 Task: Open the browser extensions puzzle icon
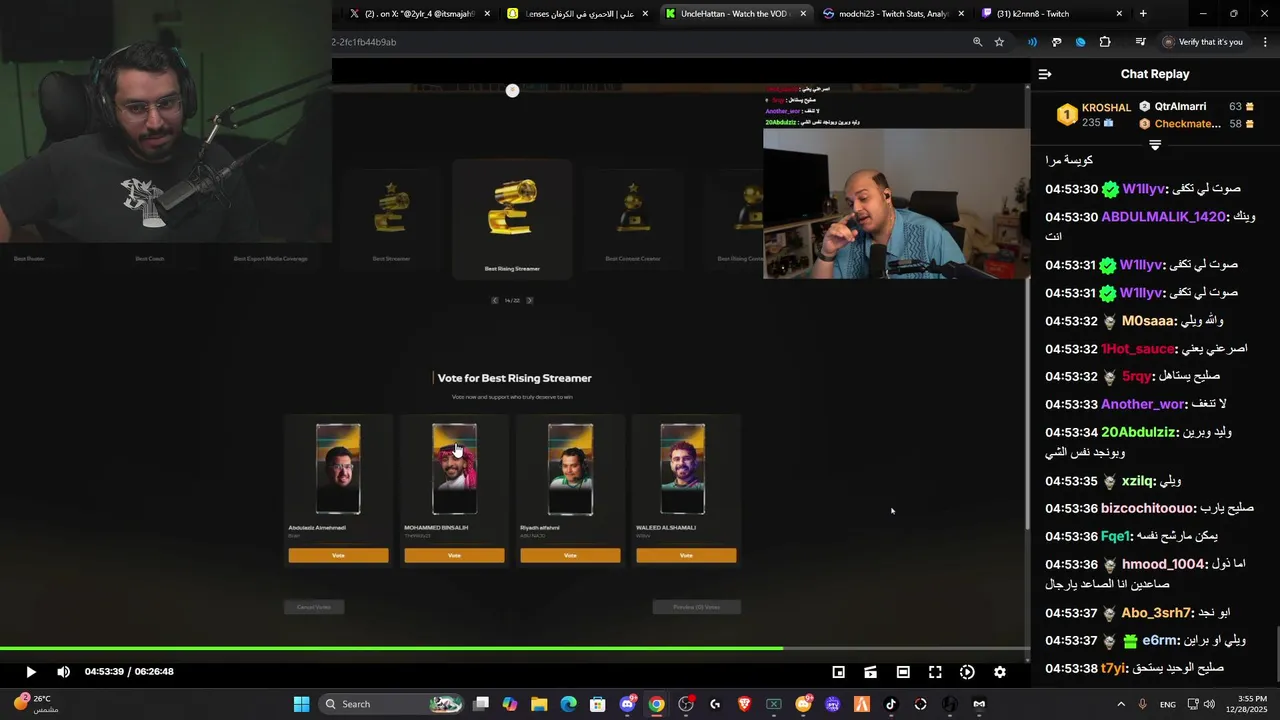coord(1105,42)
